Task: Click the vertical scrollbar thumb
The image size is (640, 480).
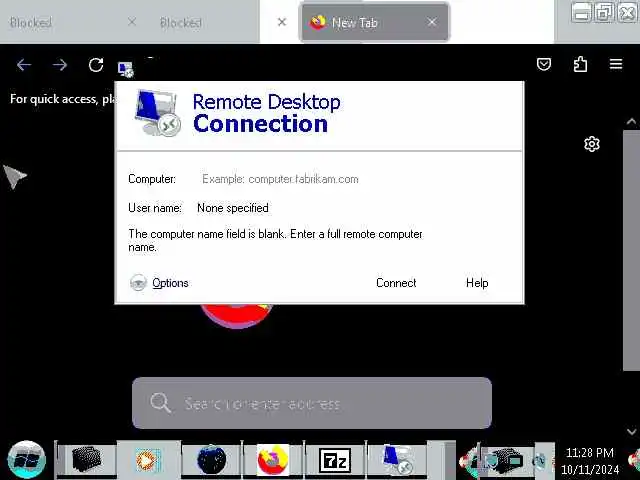Action: pos(631,250)
